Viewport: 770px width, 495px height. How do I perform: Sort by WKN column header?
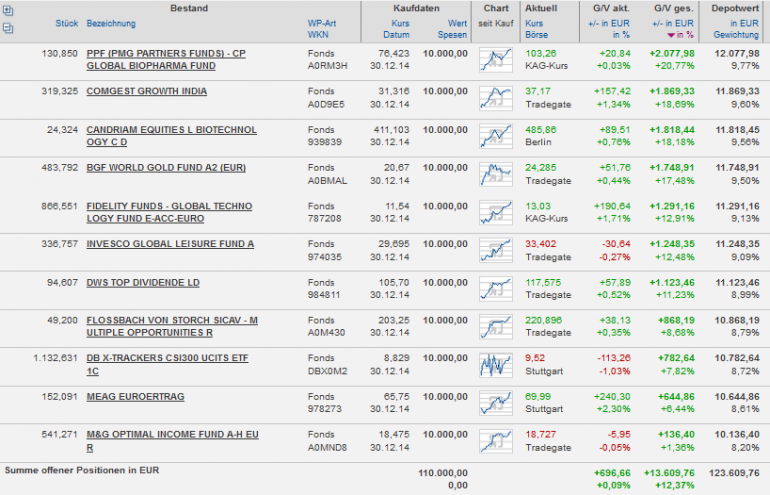pos(318,35)
